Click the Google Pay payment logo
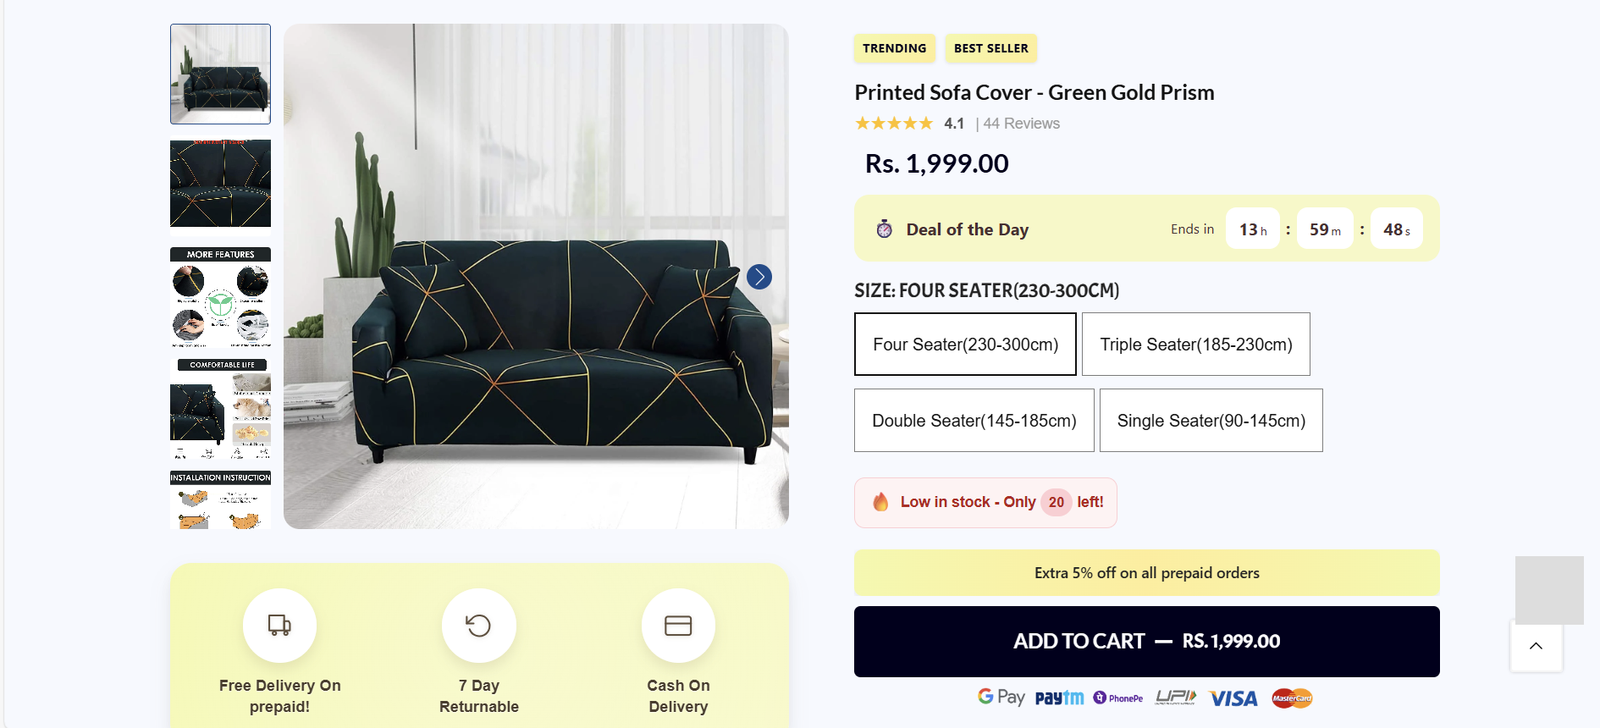 coord(1001,697)
